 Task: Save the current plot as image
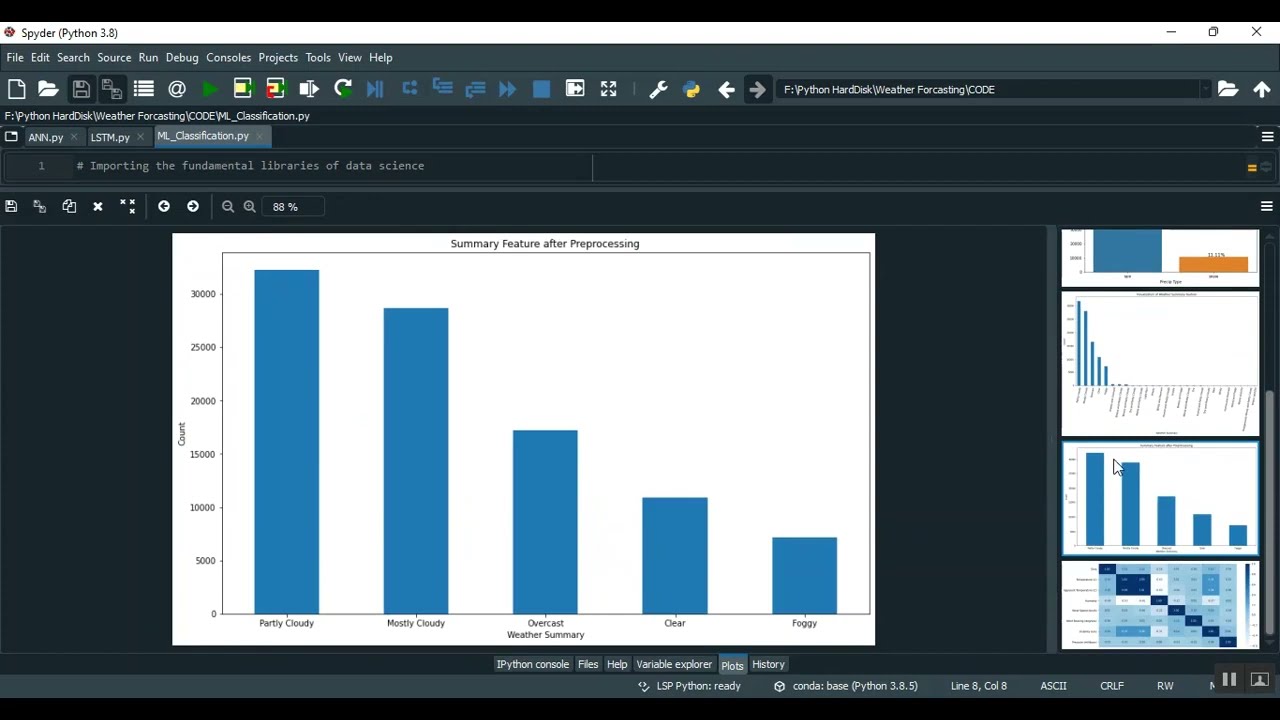[11, 206]
